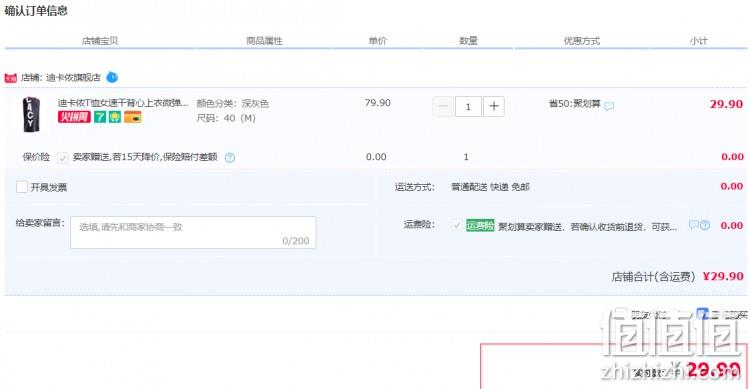Toggle the 匿名购买 anonymous purchase checkbox
Viewport: 750px width, 389px height.
point(702,314)
